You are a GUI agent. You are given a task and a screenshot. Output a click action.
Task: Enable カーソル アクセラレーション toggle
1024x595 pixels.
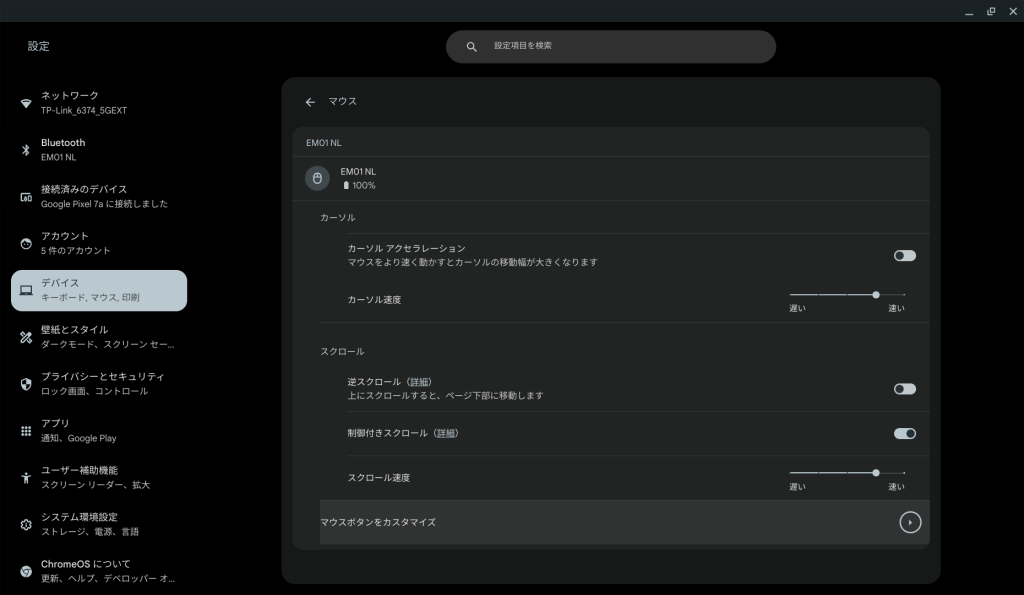coord(904,256)
